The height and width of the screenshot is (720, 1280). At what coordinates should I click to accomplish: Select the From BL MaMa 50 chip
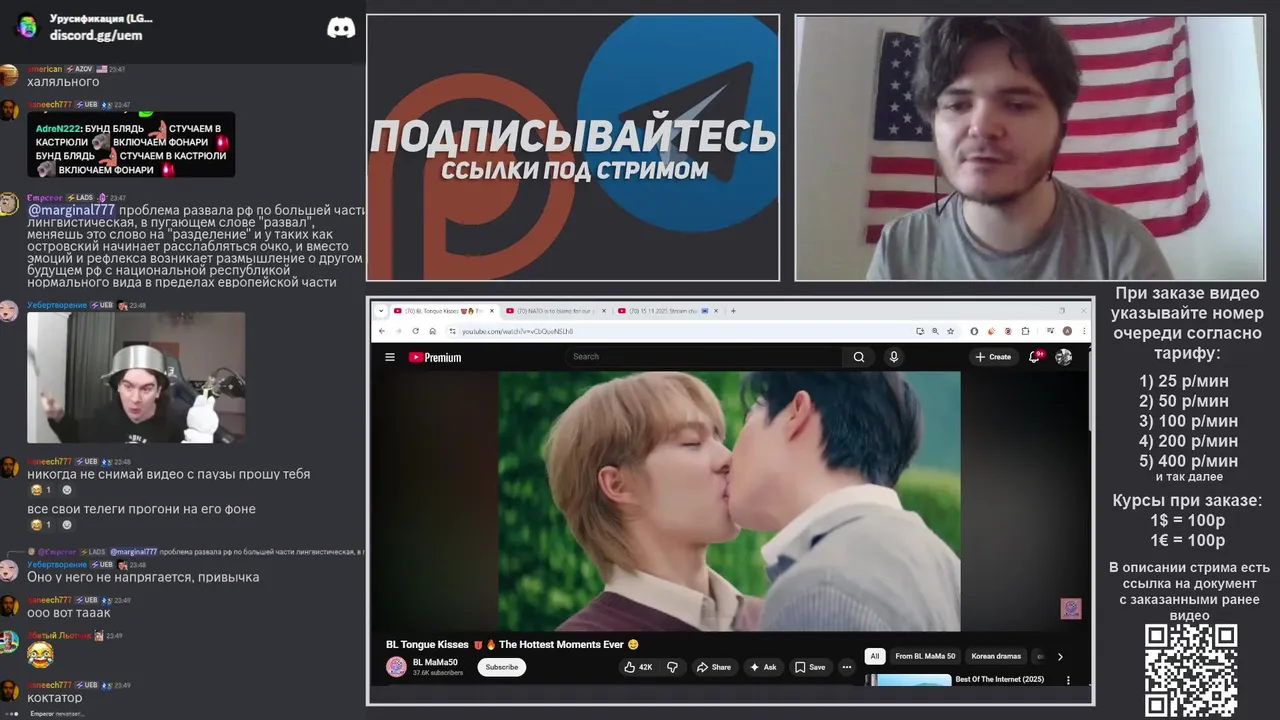tap(925, 657)
